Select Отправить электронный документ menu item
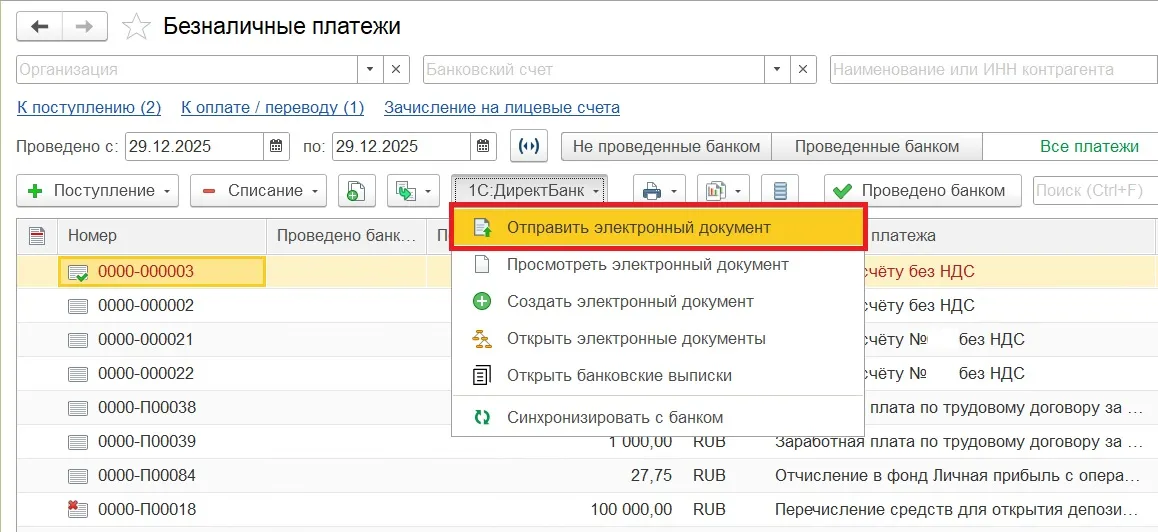Screen dimensions: 1158x532 coord(638,227)
